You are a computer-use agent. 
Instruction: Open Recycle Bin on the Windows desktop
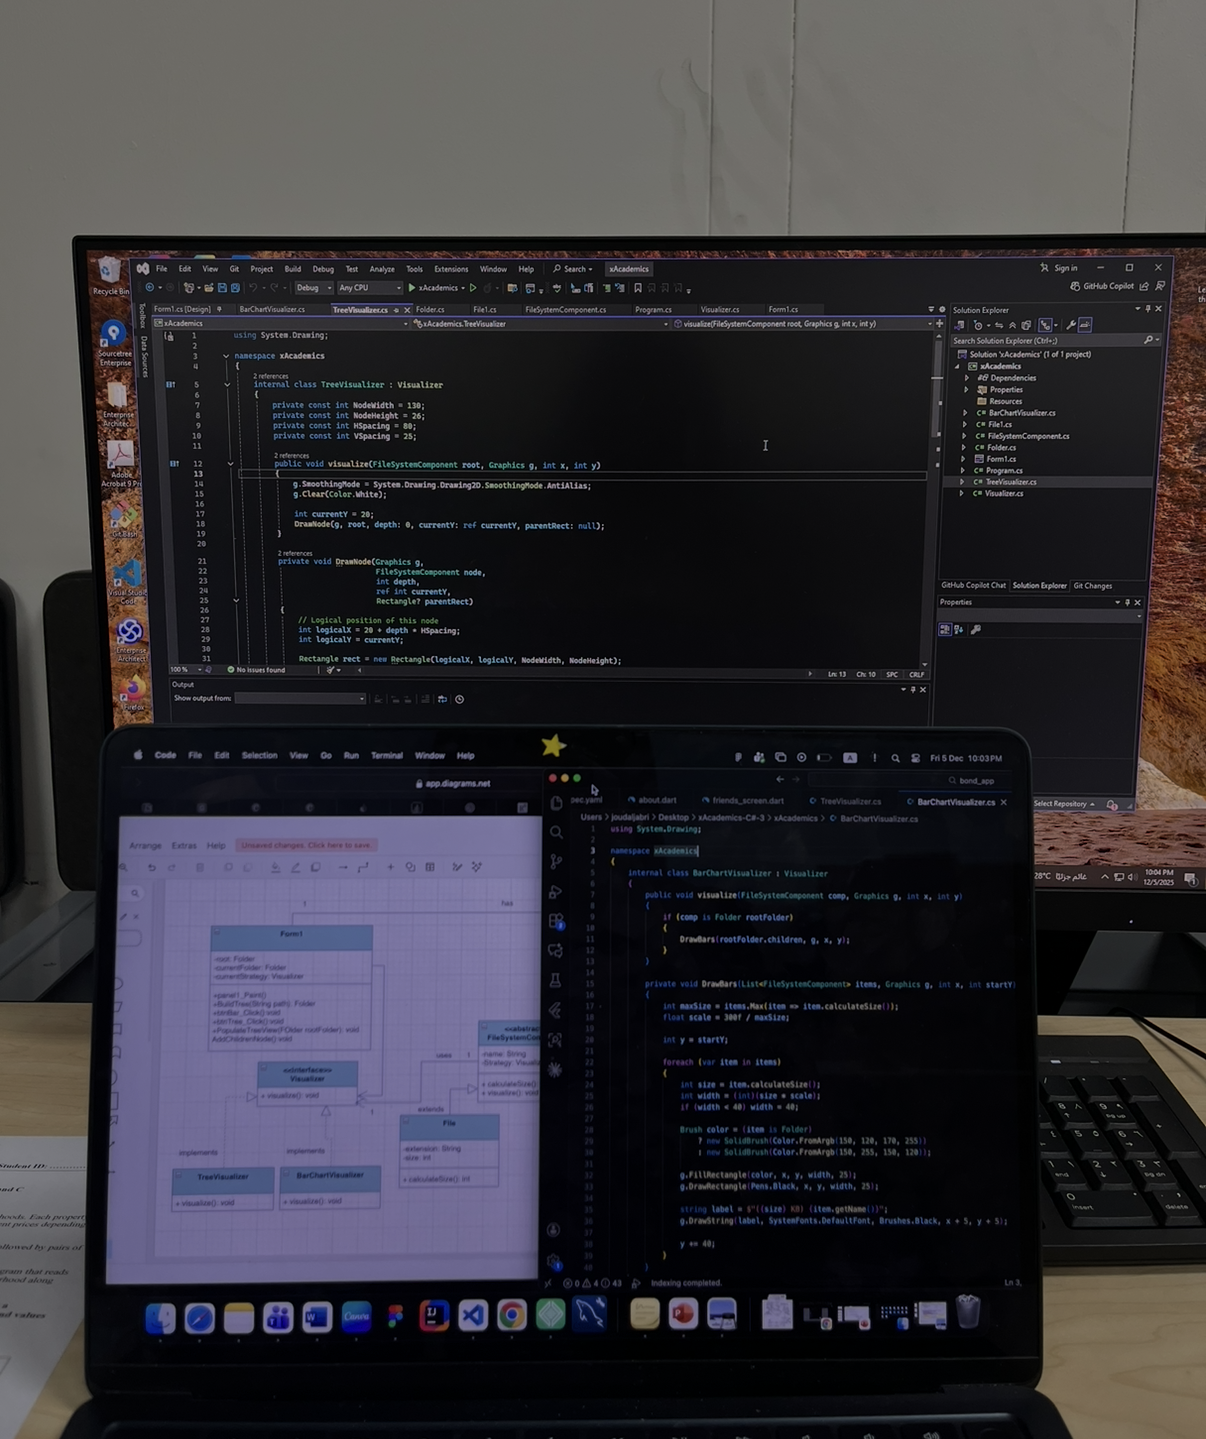tap(109, 276)
